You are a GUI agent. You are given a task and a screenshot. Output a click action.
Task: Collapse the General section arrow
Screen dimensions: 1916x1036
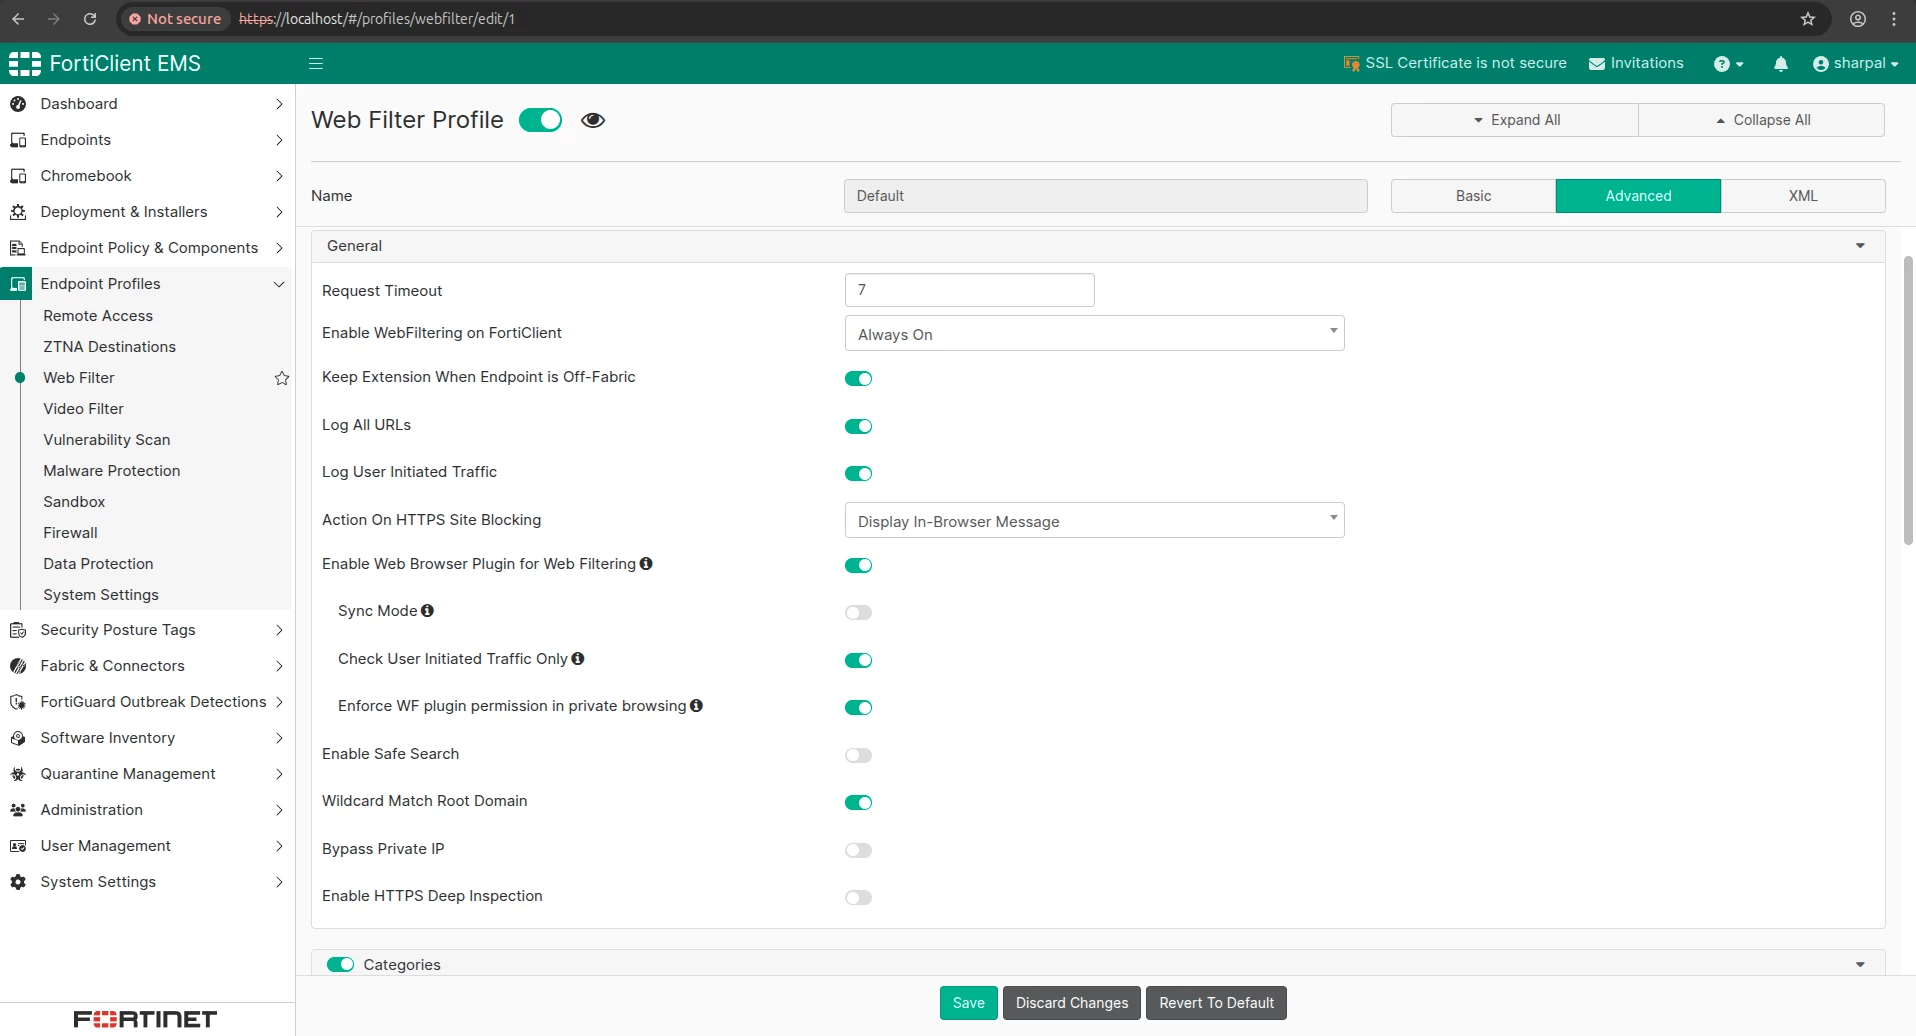point(1860,246)
